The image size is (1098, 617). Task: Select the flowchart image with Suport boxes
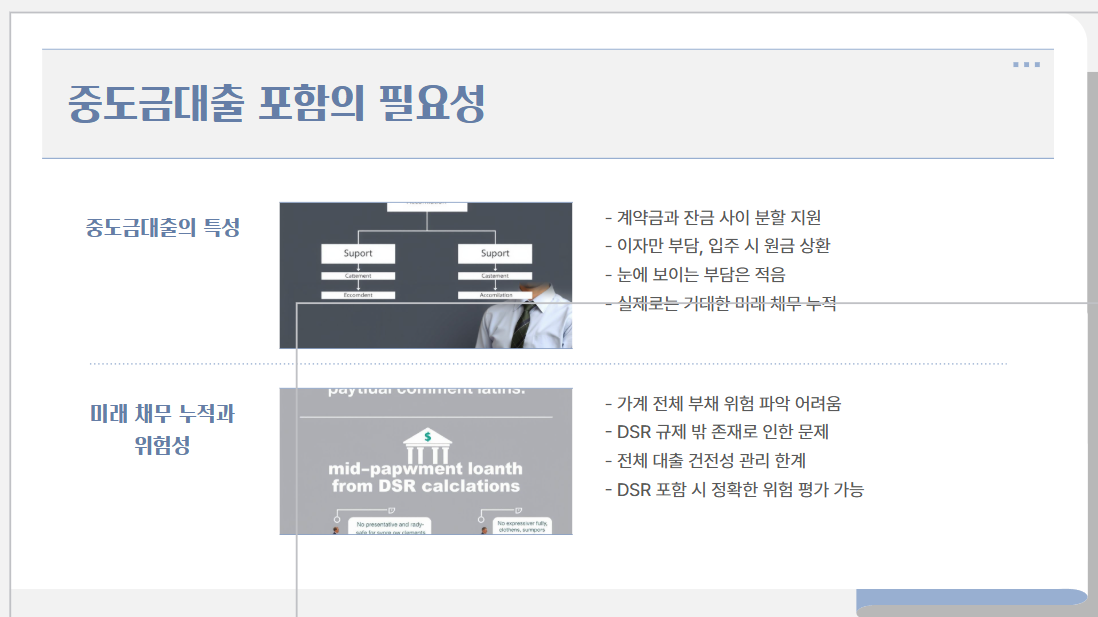426,275
